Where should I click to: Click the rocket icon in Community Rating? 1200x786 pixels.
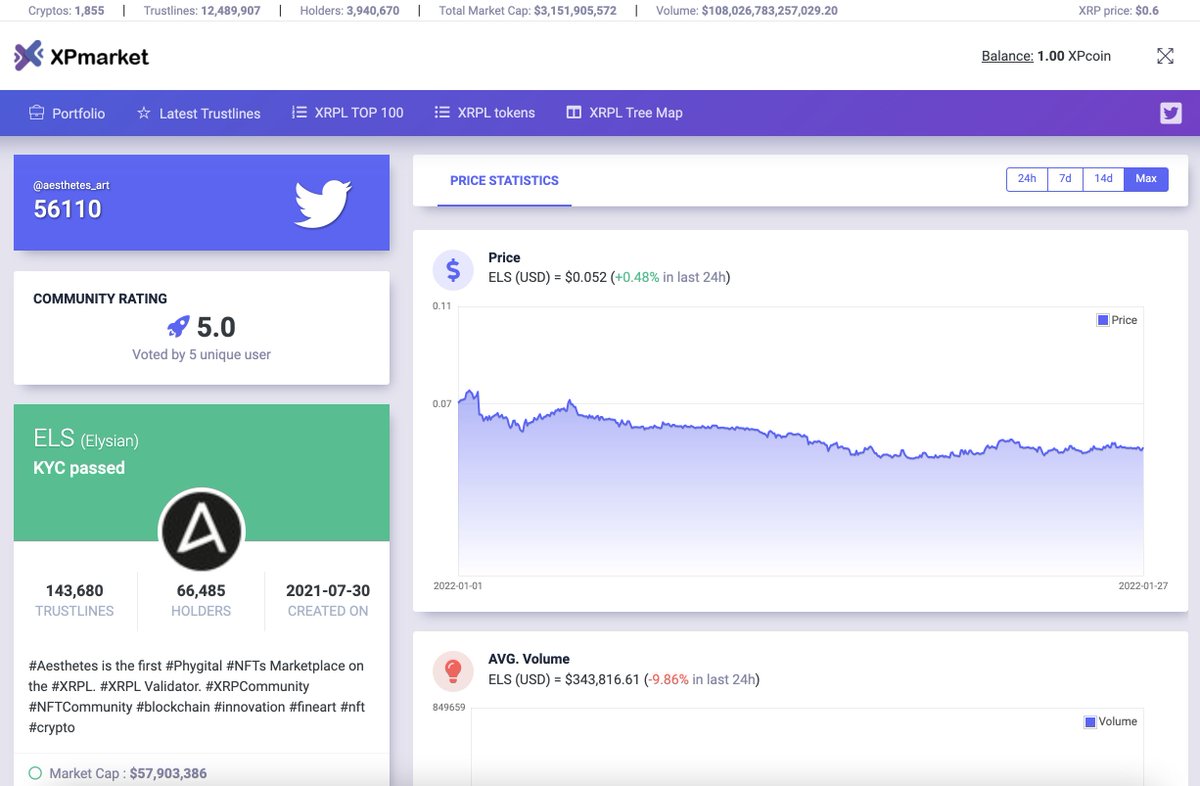tap(178, 327)
